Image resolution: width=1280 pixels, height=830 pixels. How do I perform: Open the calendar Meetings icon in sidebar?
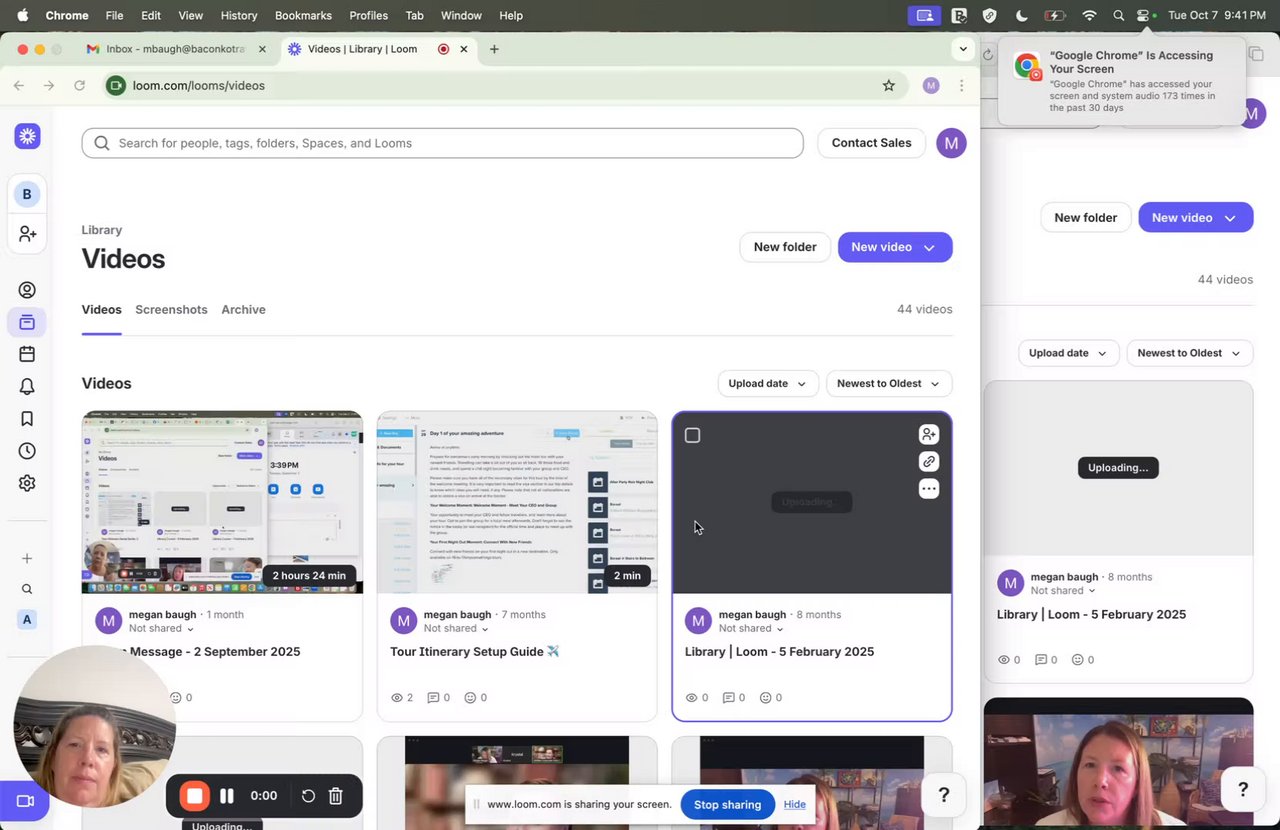coord(27,354)
